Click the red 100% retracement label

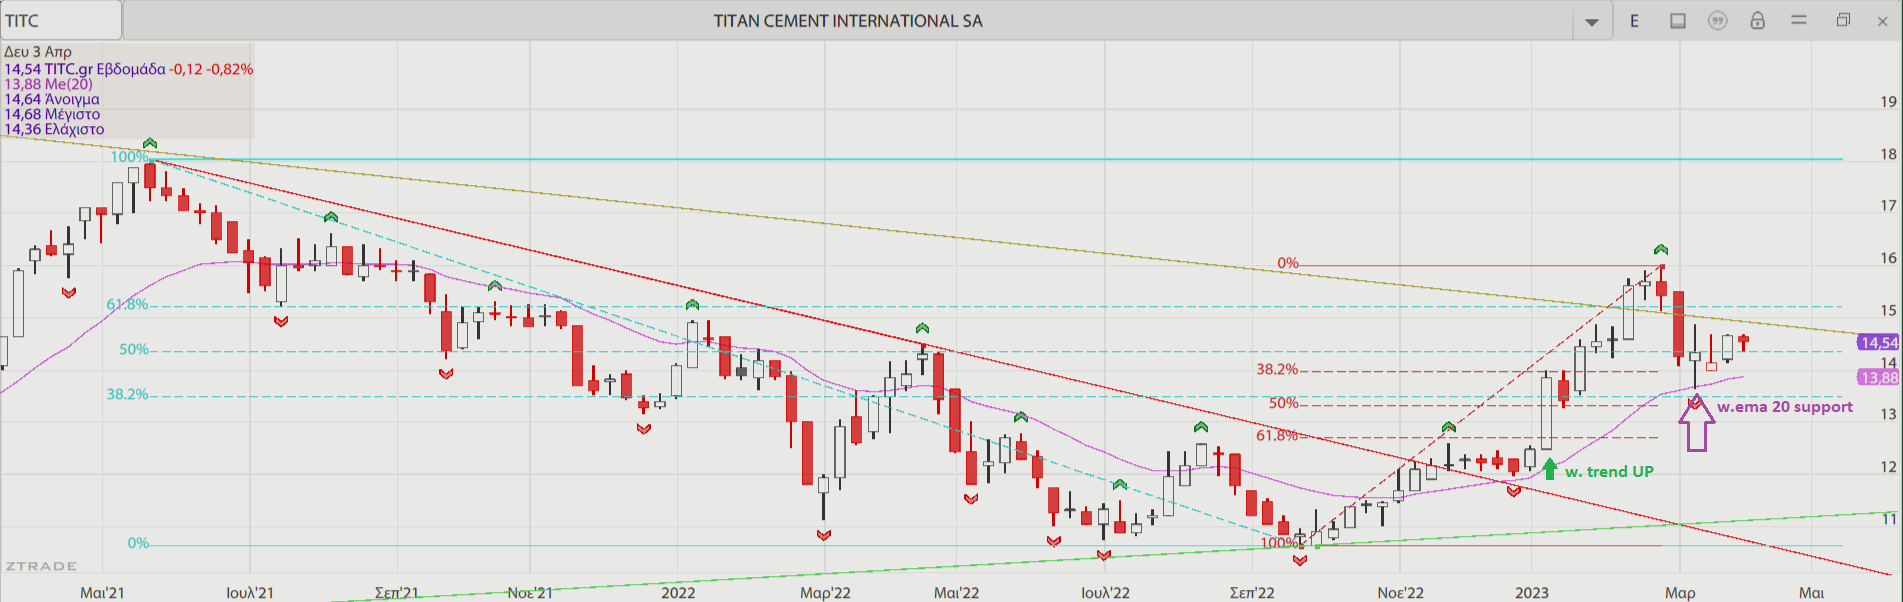(1279, 543)
